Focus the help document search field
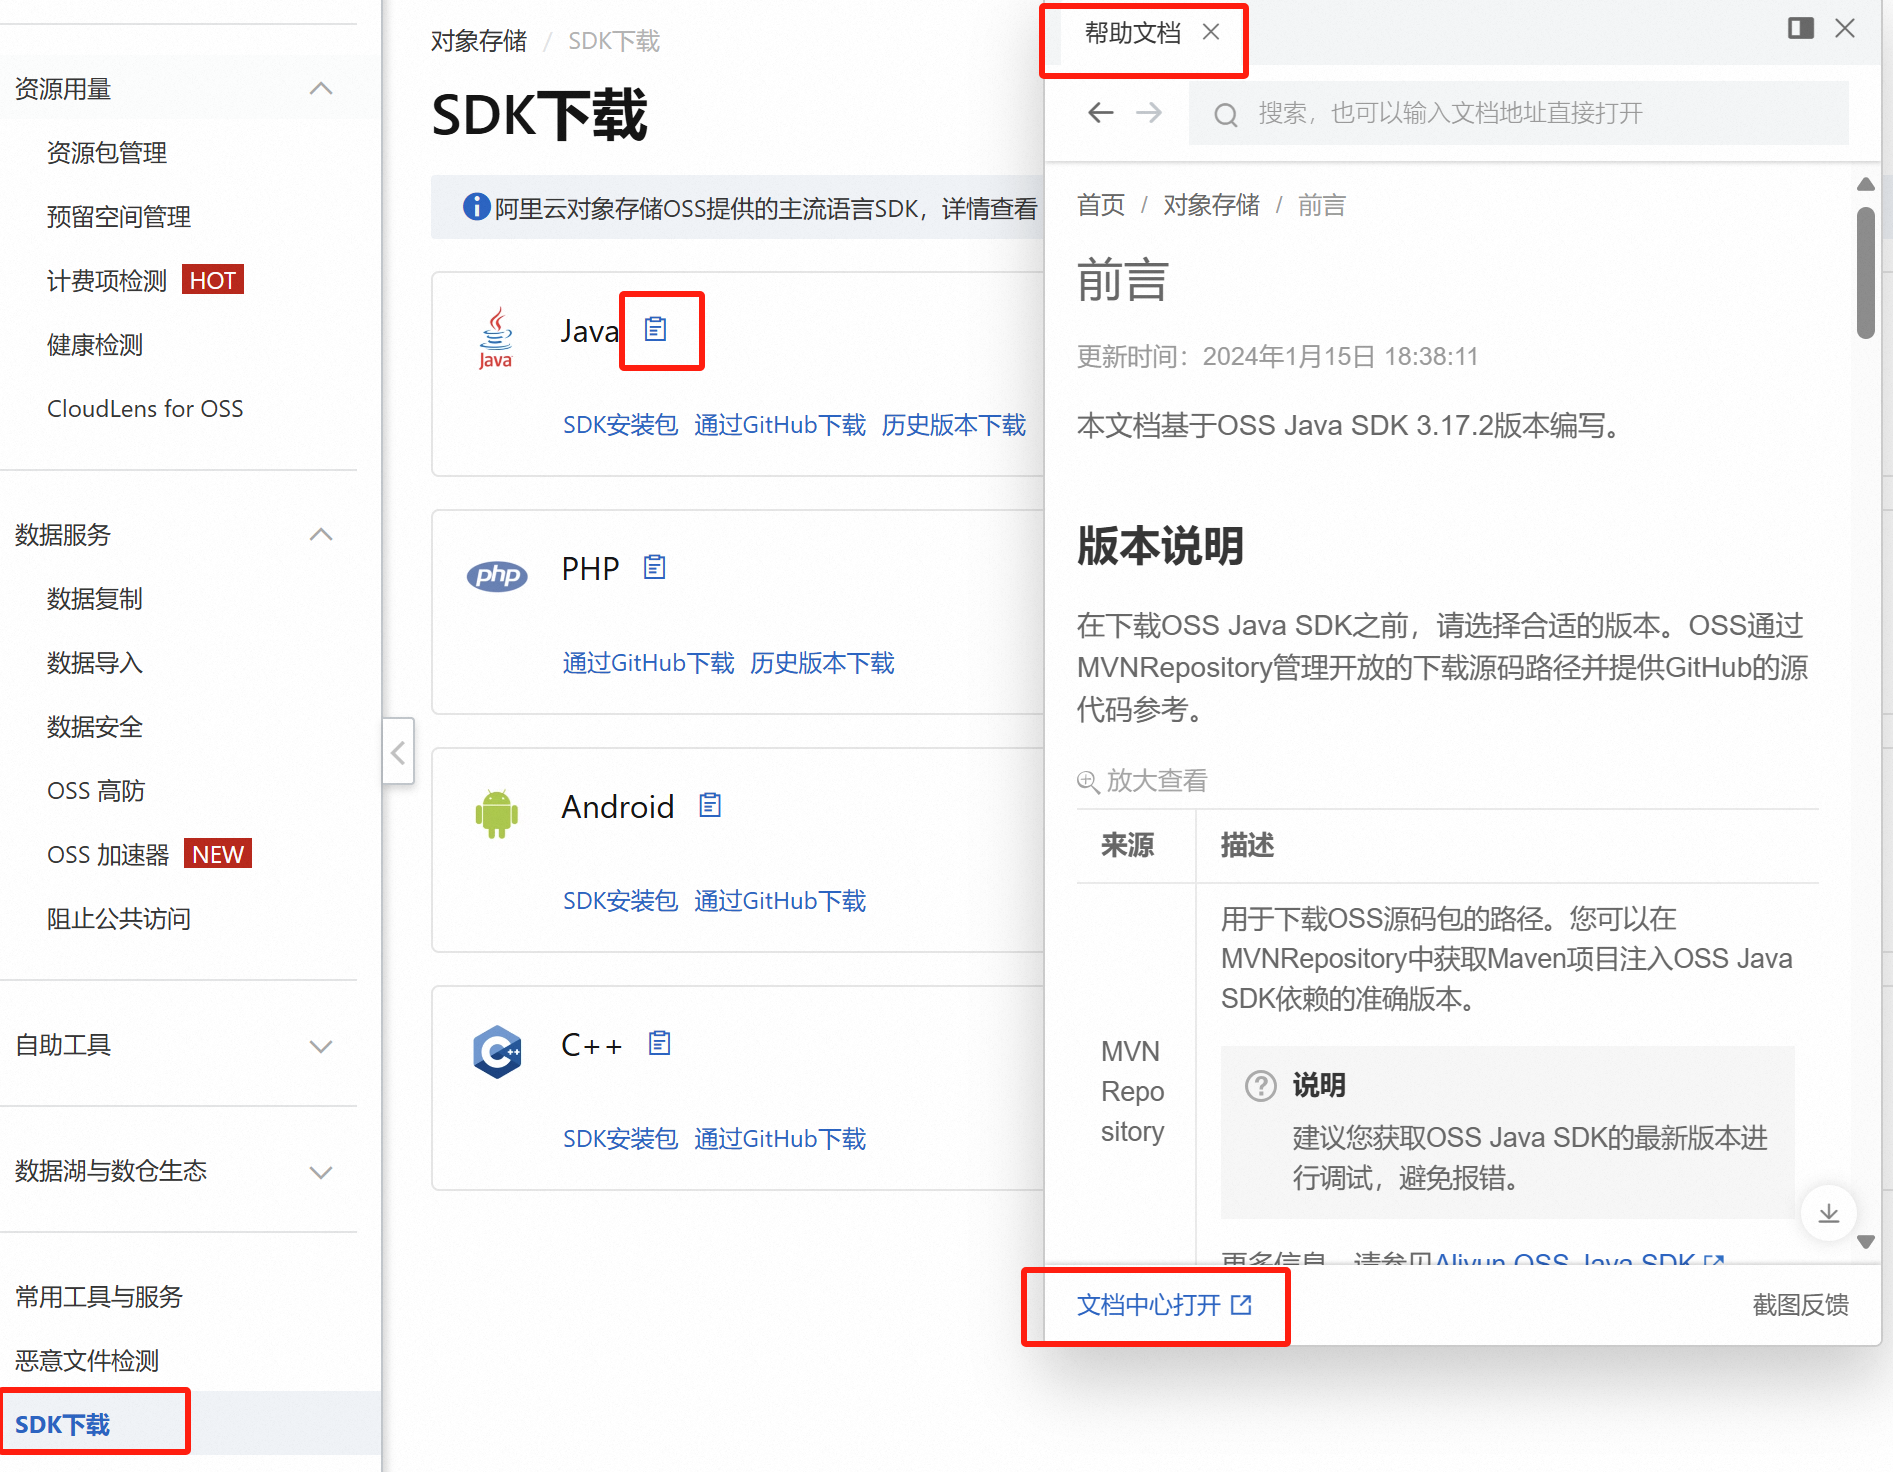The height and width of the screenshot is (1472, 1893). coord(1519,113)
